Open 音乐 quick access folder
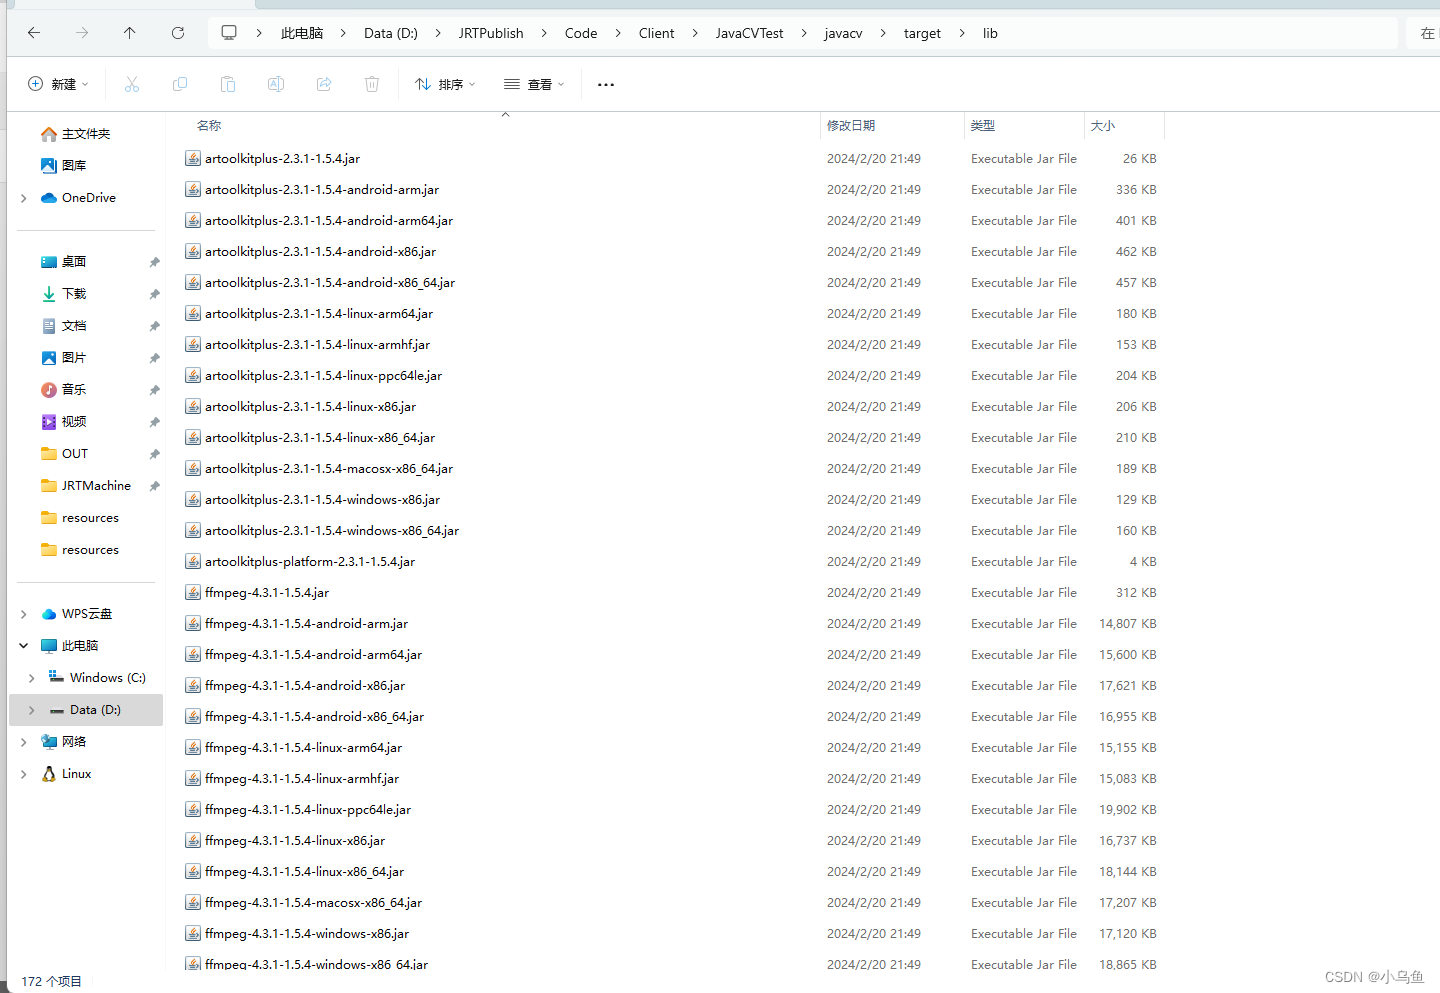The width and height of the screenshot is (1440, 993). point(74,390)
